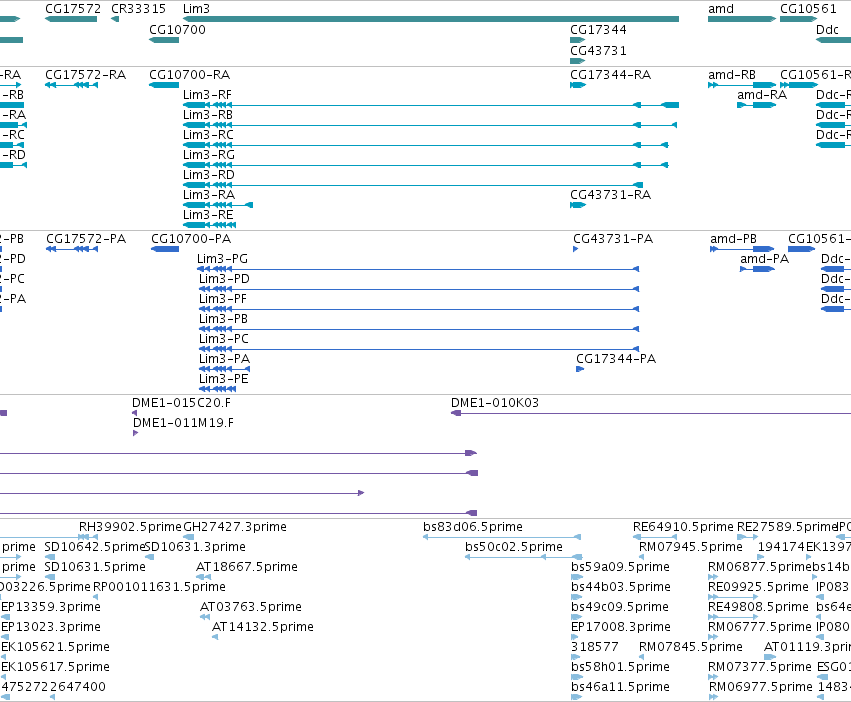851x702 pixels.
Task: Select the AT03763.5prime EST
Action: (x=205, y=617)
